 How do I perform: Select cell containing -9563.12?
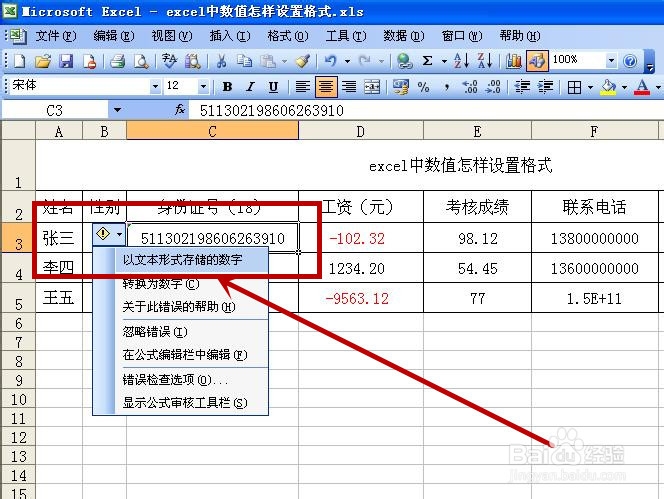361,298
